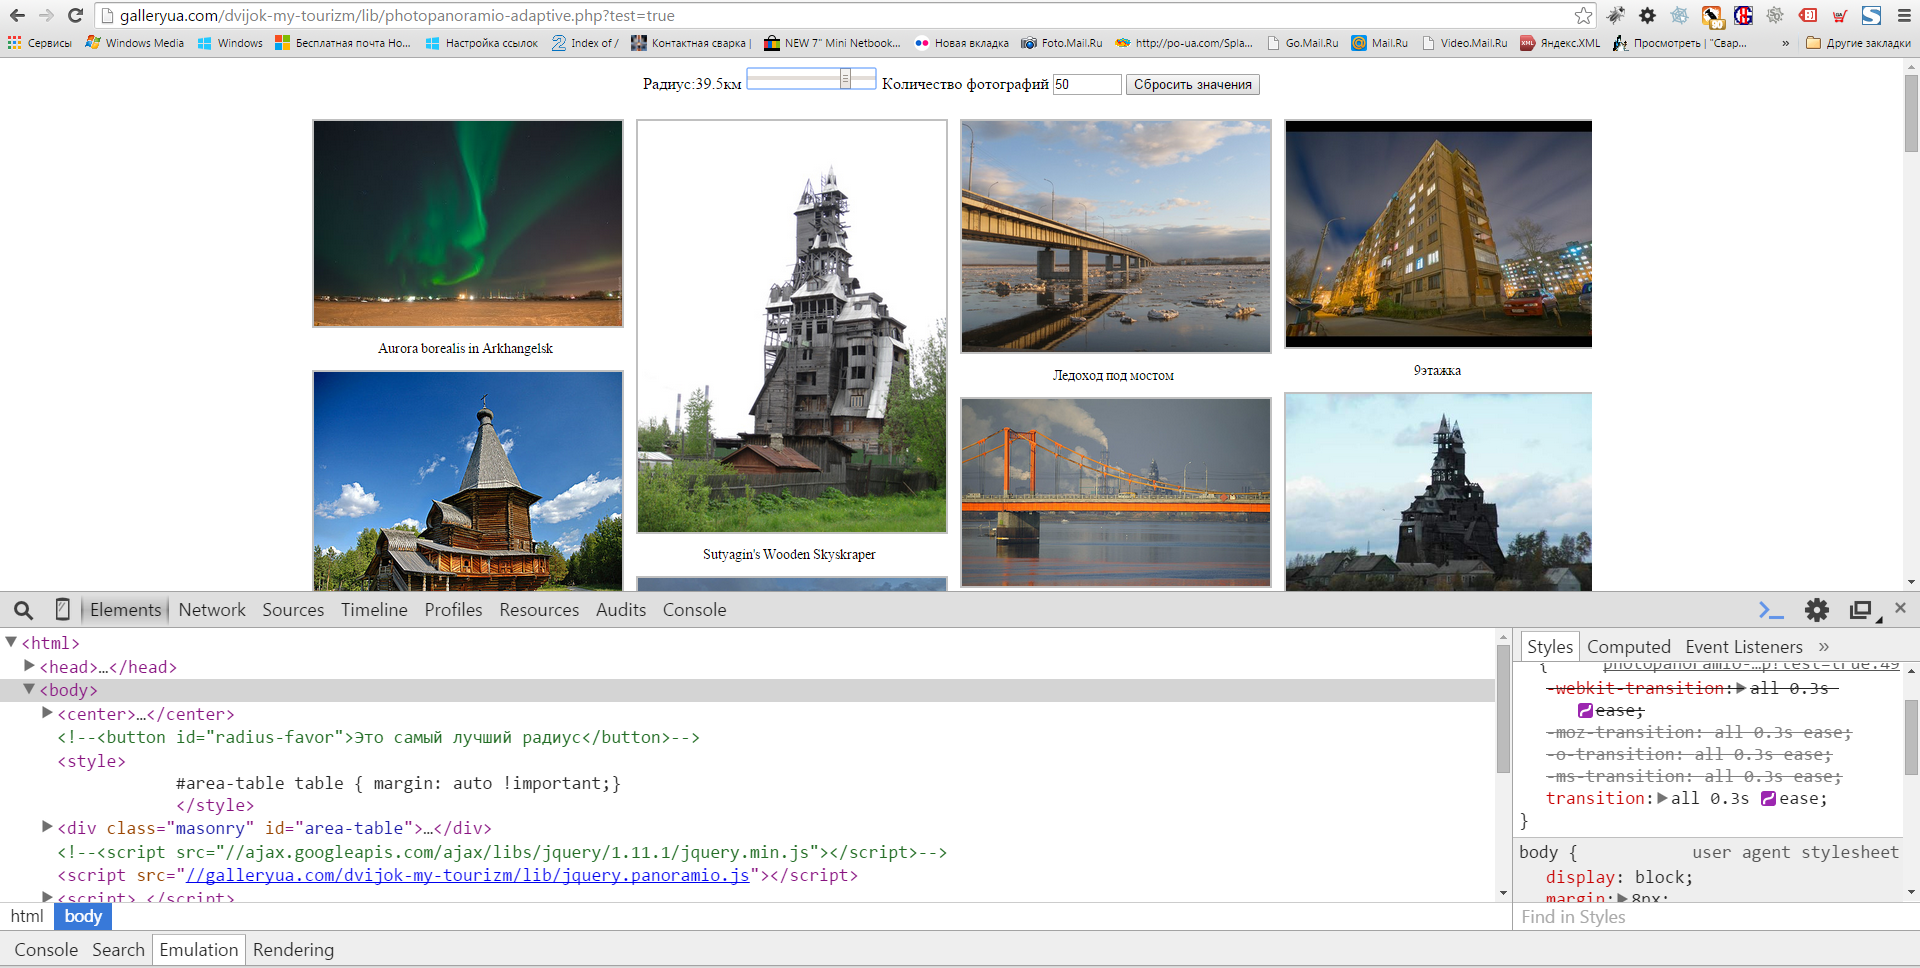Switch to the Sources panel
Viewport: 1920px width, 968px height.
[x=293, y=610]
